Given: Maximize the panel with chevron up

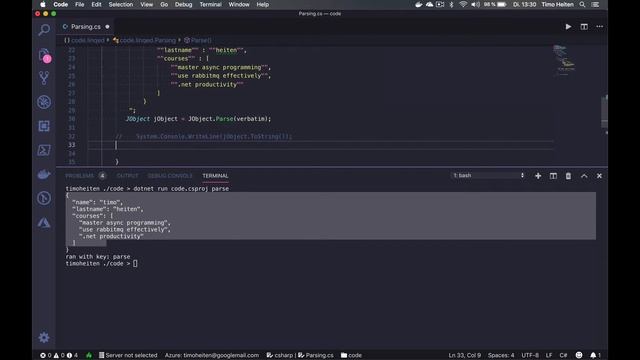Looking at the screenshot, I should 584,176.
